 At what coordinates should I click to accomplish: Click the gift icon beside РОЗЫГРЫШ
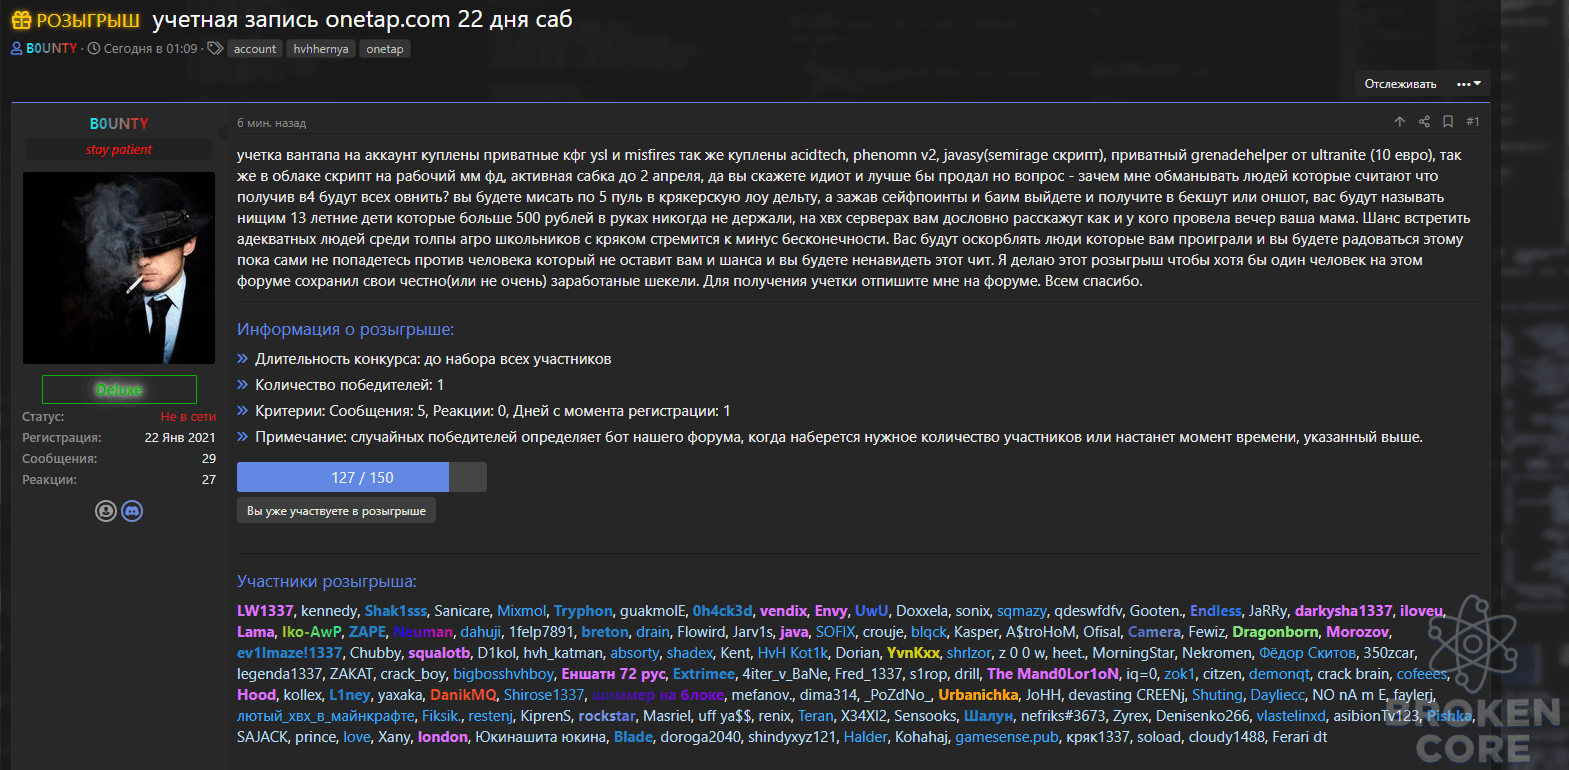point(21,20)
